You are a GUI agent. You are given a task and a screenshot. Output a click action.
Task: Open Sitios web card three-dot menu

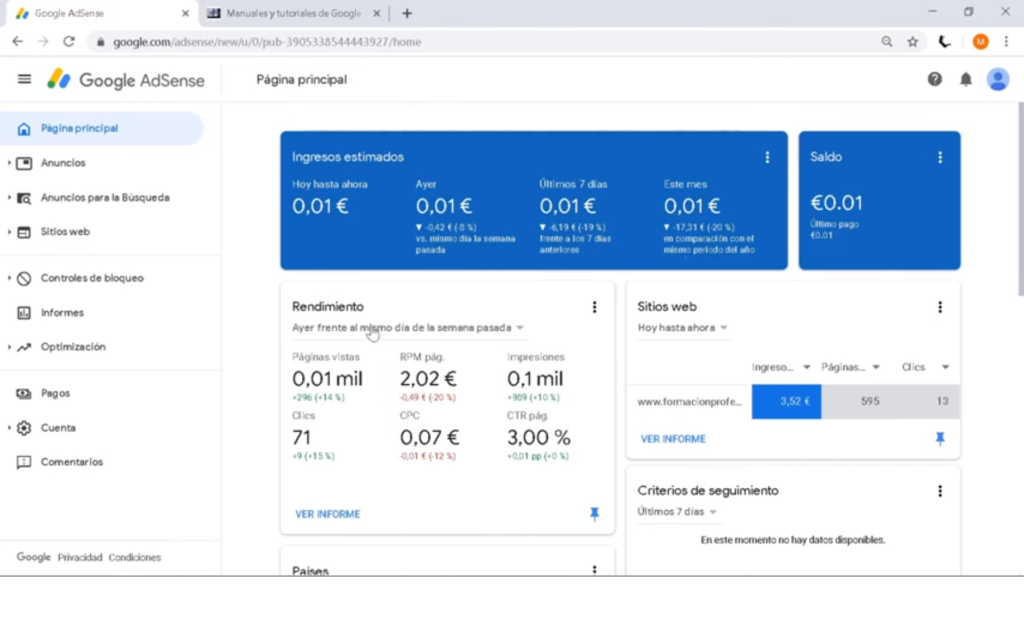click(x=940, y=307)
